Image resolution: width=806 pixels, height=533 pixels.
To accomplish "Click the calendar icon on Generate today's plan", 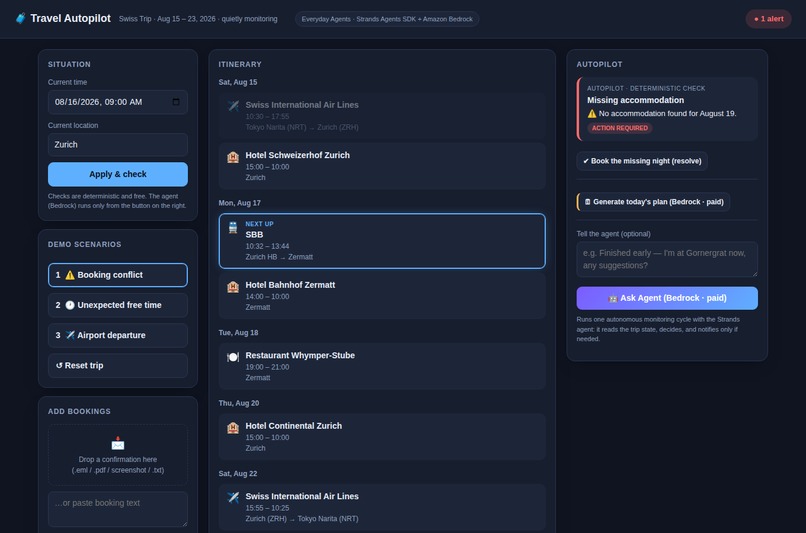I will [588, 202].
